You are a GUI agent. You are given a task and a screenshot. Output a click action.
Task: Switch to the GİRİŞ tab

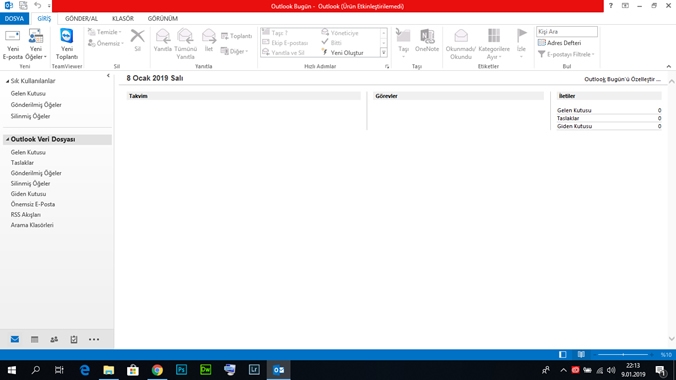click(44, 19)
